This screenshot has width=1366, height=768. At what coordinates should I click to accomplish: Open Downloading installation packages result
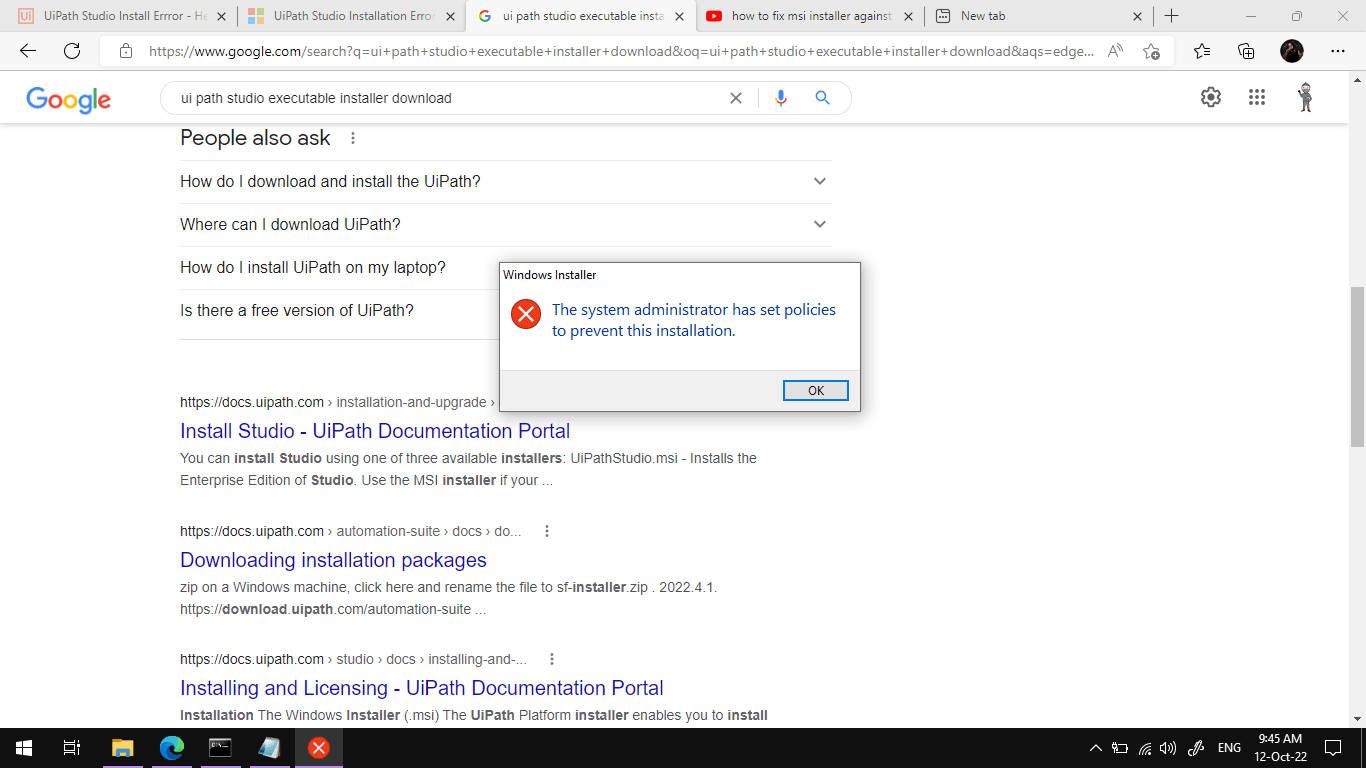click(x=333, y=560)
